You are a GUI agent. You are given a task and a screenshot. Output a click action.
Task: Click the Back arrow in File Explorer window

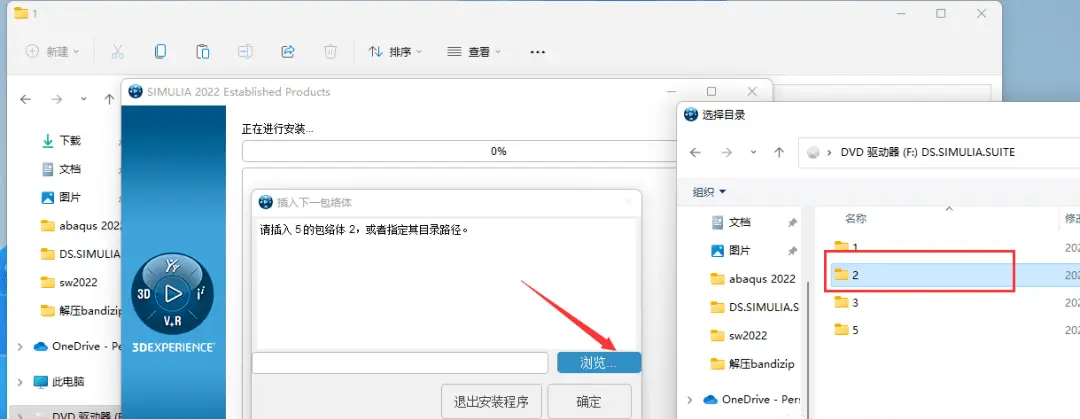(25, 99)
